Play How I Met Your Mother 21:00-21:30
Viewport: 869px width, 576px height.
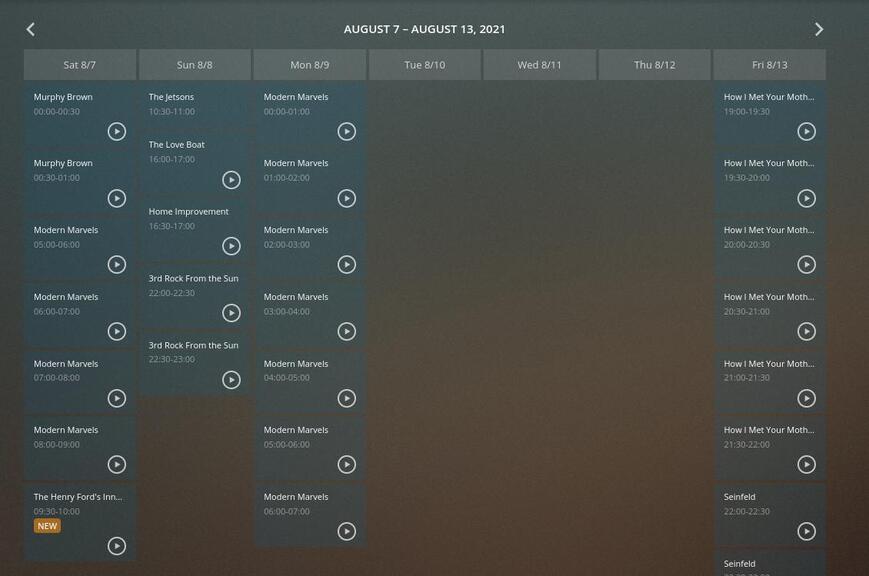click(x=806, y=398)
